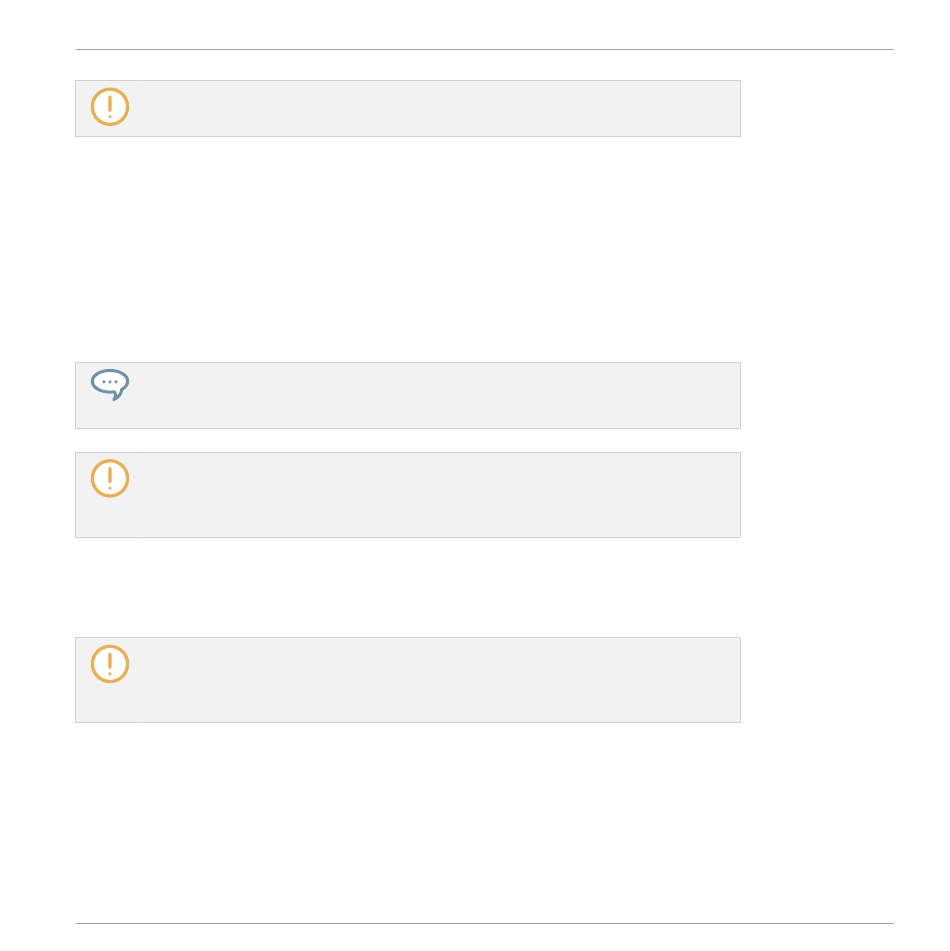Click the narrow gap between speech and warning boxes
The height and width of the screenshot is (951, 950).
click(x=408, y=440)
